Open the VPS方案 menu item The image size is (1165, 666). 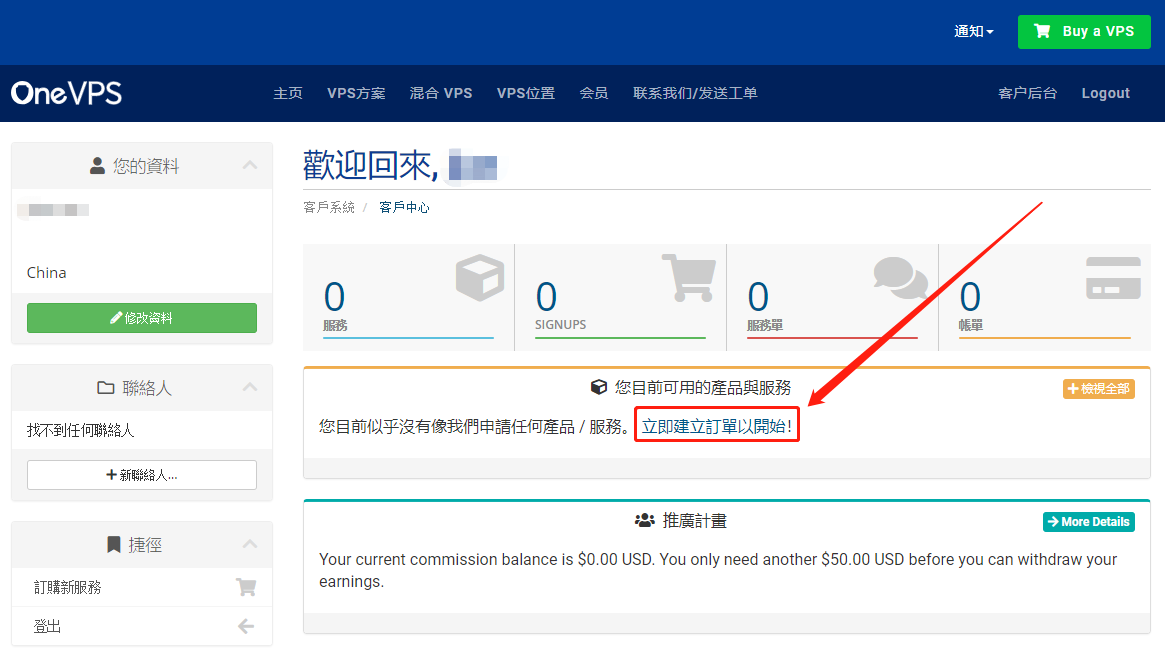coord(356,93)
